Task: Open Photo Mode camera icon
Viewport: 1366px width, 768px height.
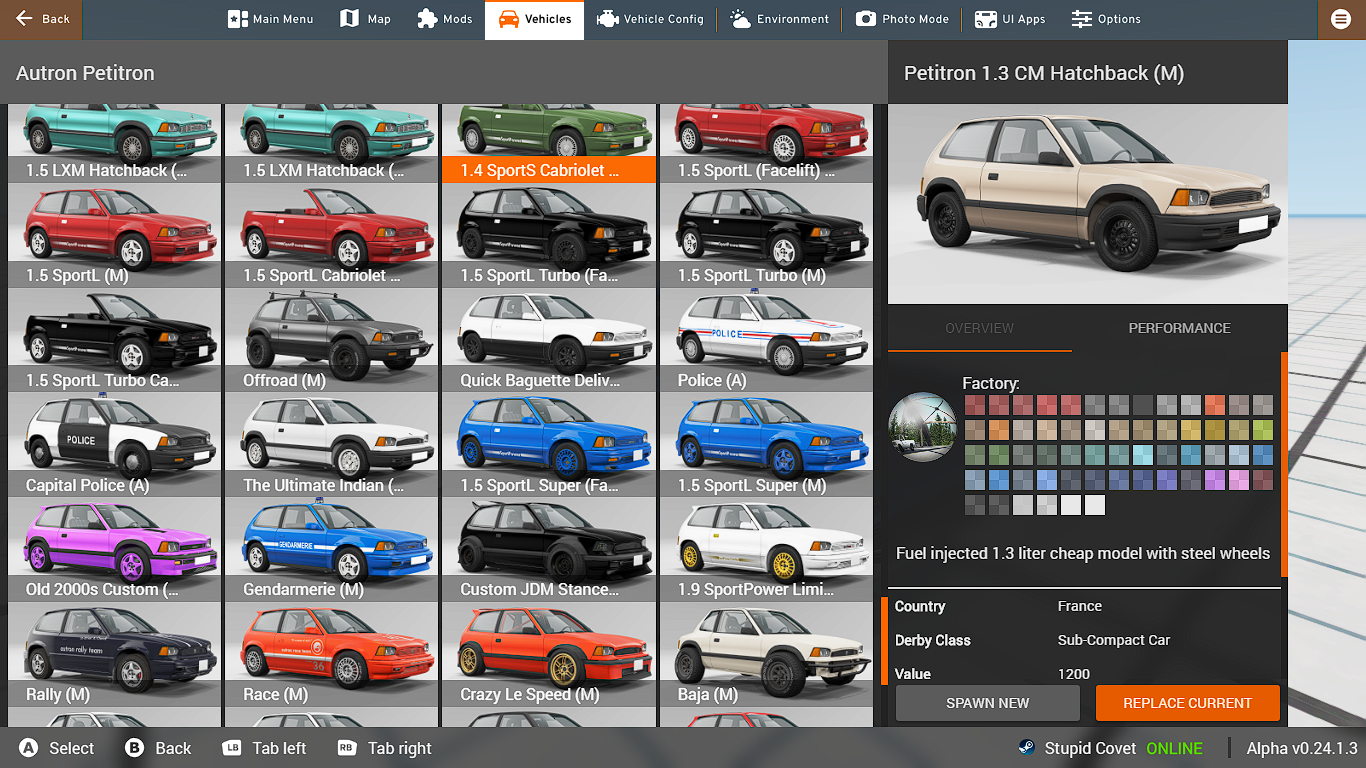Action: click(x=866, y=19)
